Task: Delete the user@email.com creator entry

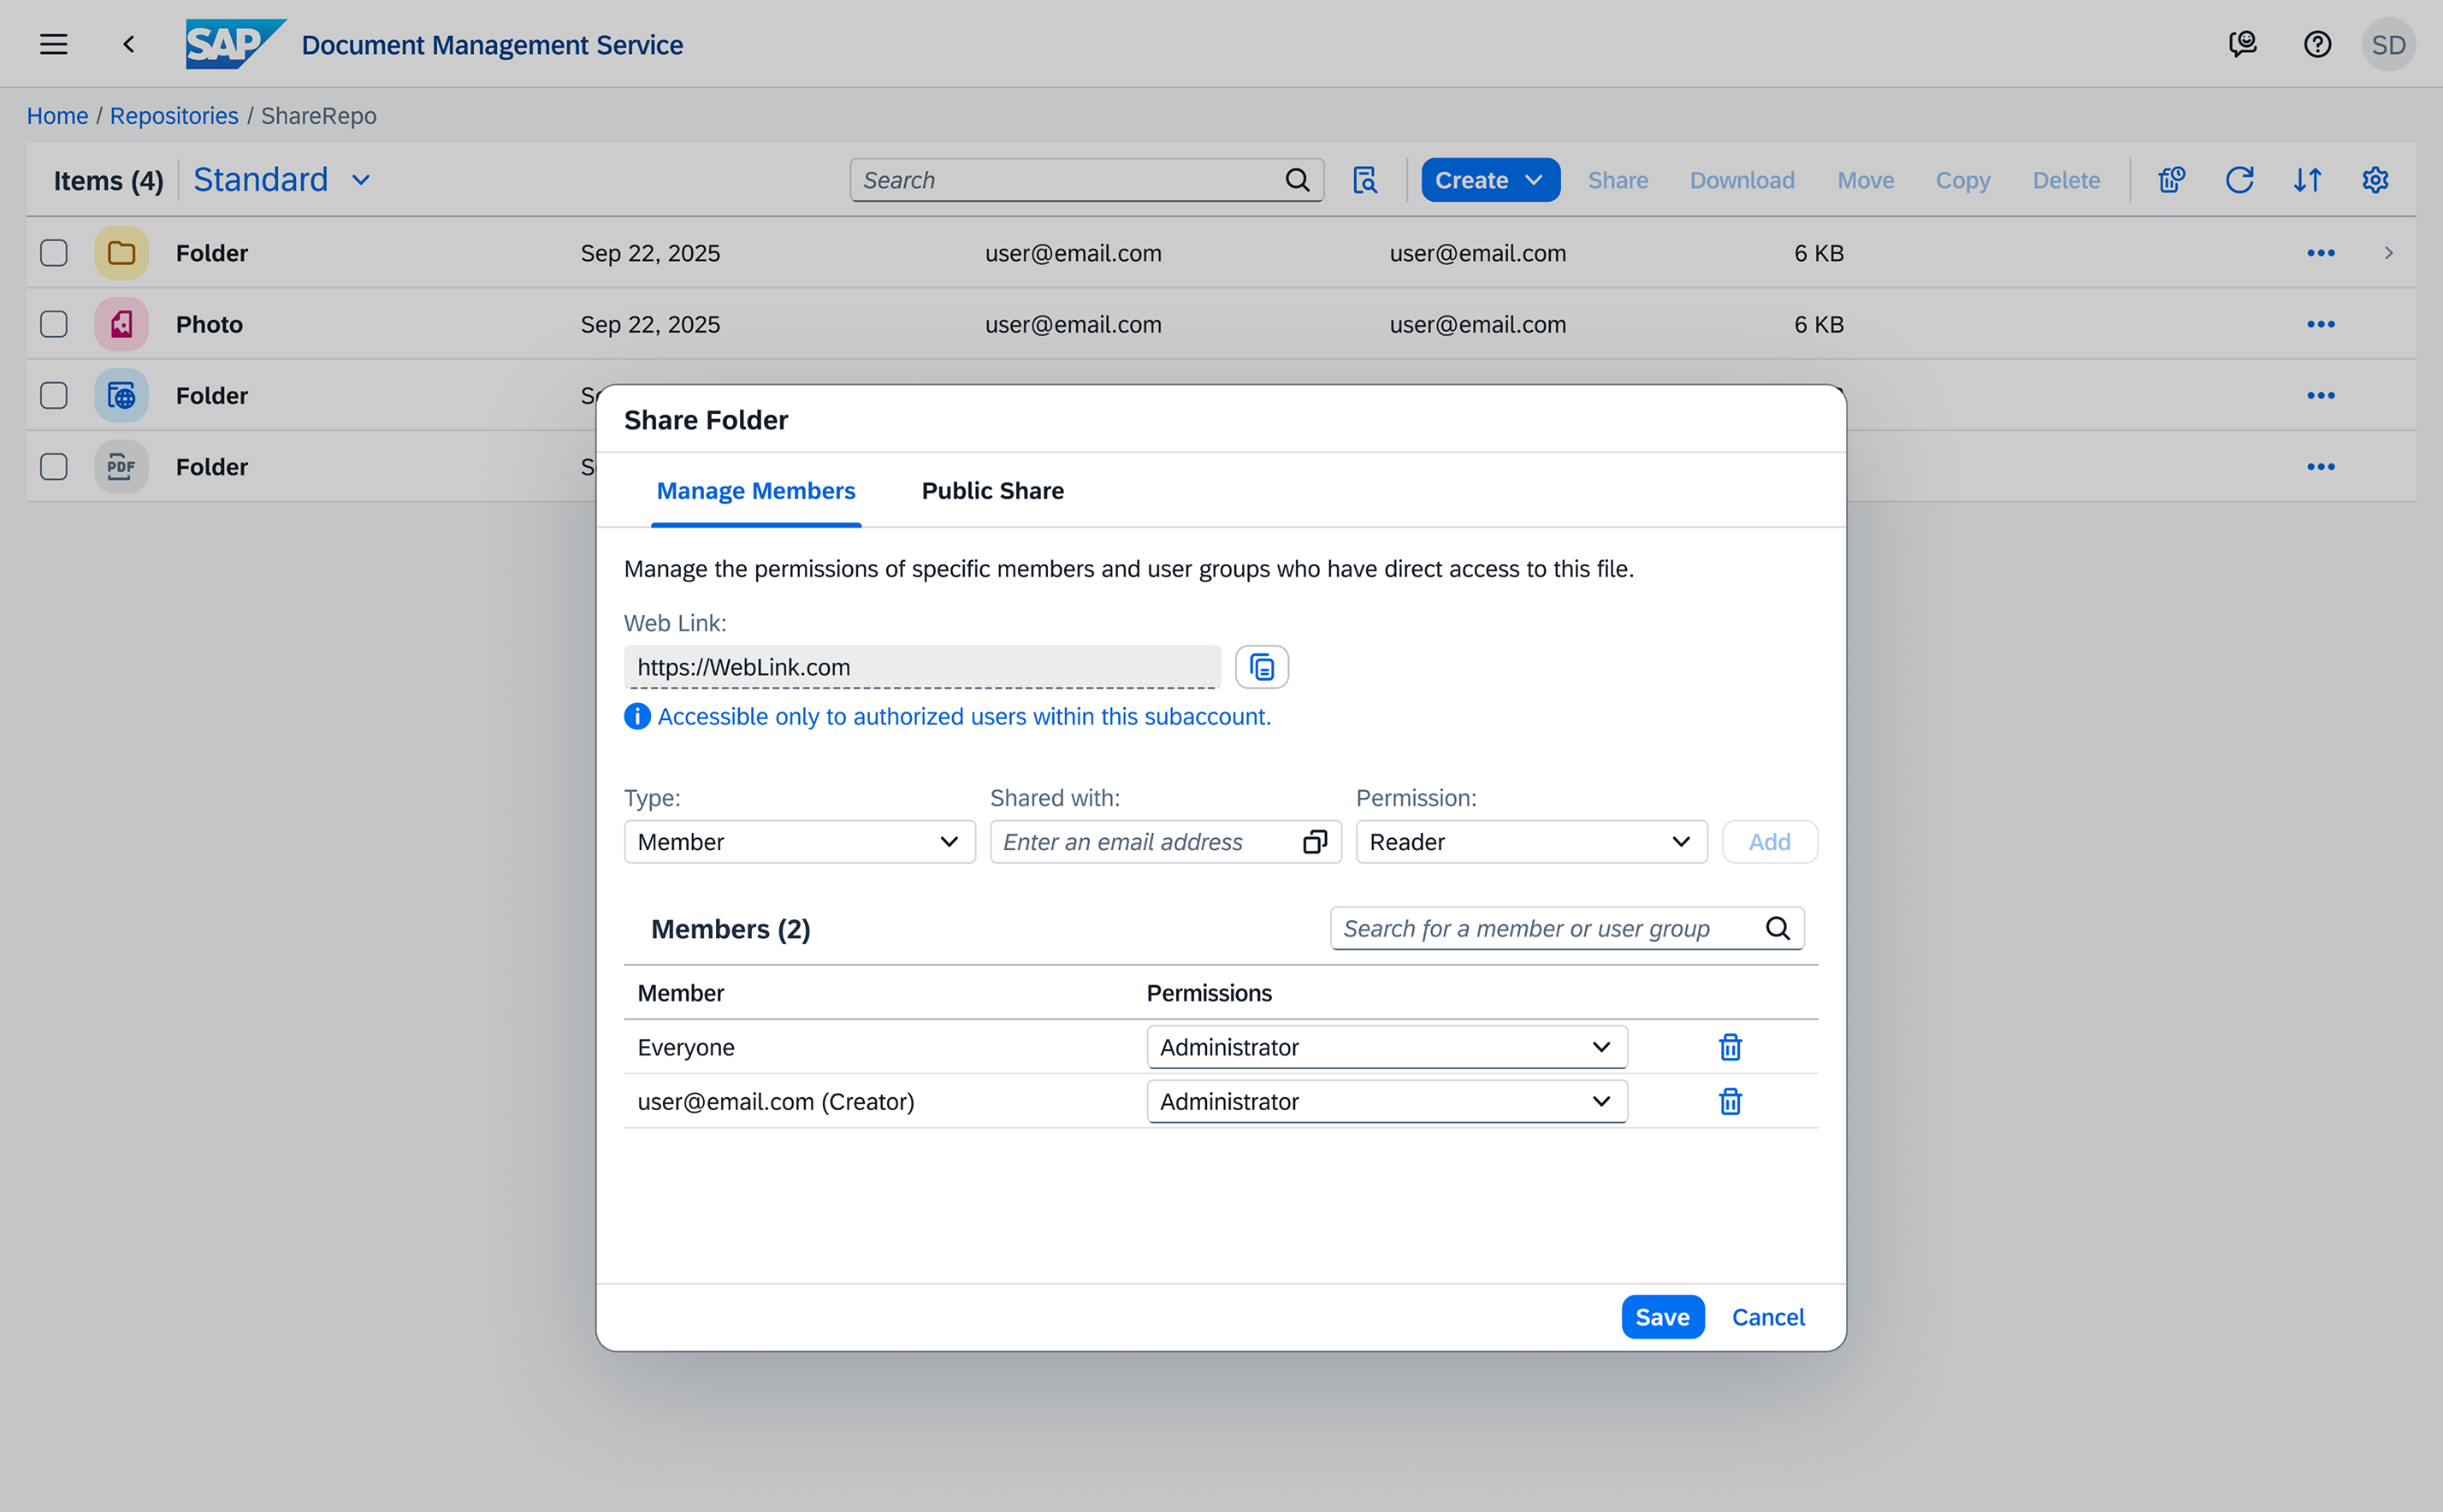Action: click(1730, 1101)
